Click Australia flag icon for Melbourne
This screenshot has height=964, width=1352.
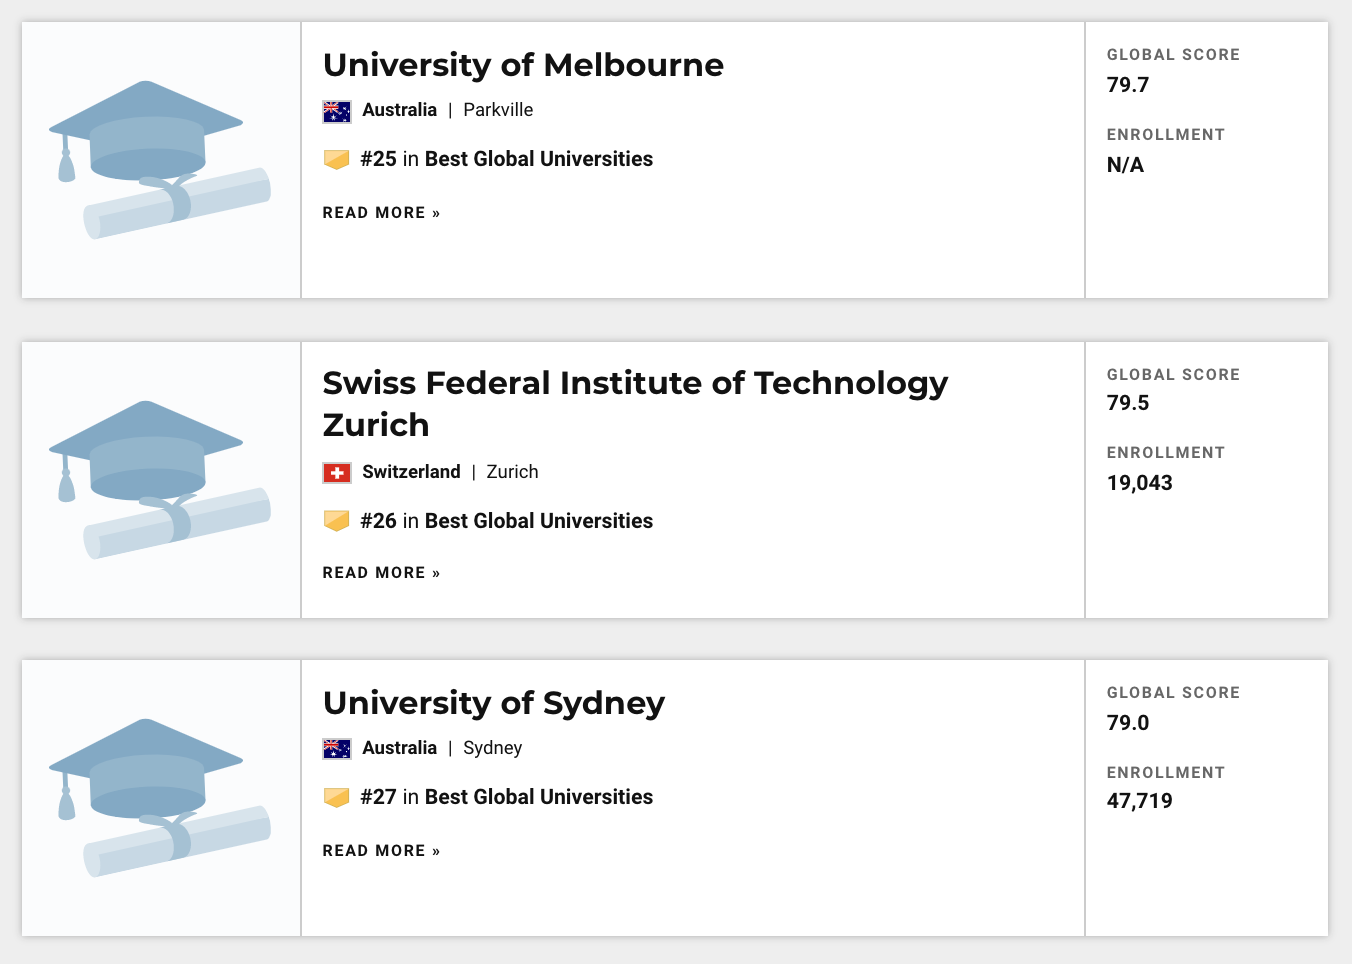click(337, 111)
